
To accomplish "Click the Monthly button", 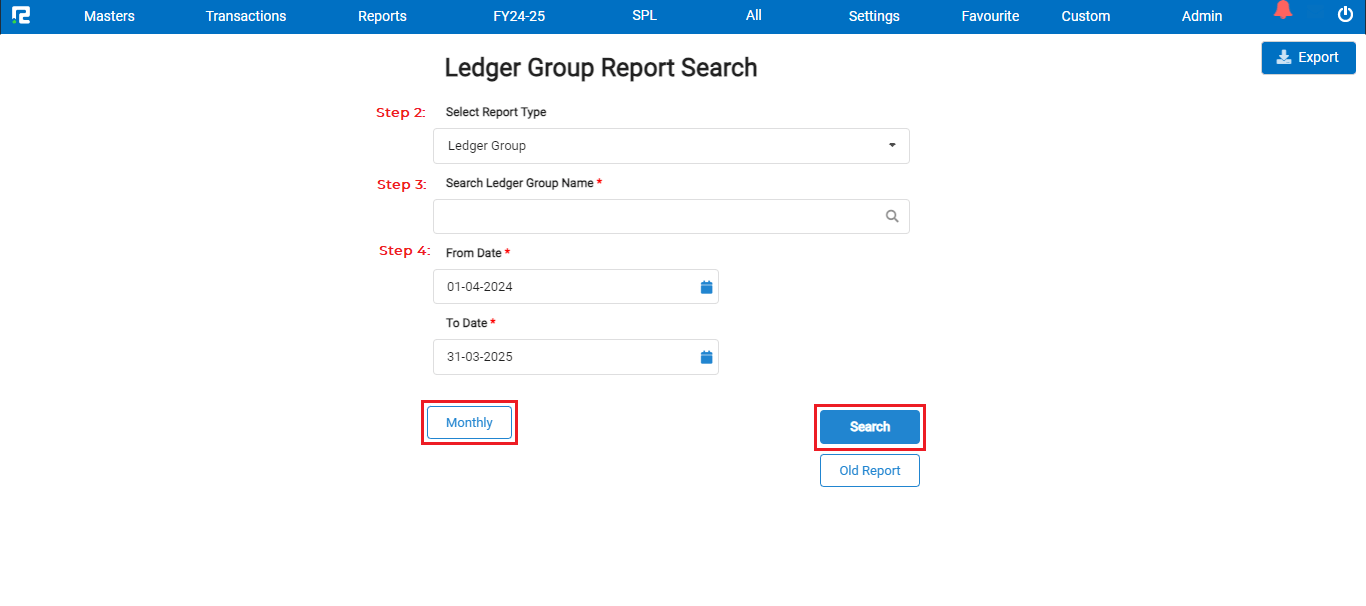I will [469, 422].
